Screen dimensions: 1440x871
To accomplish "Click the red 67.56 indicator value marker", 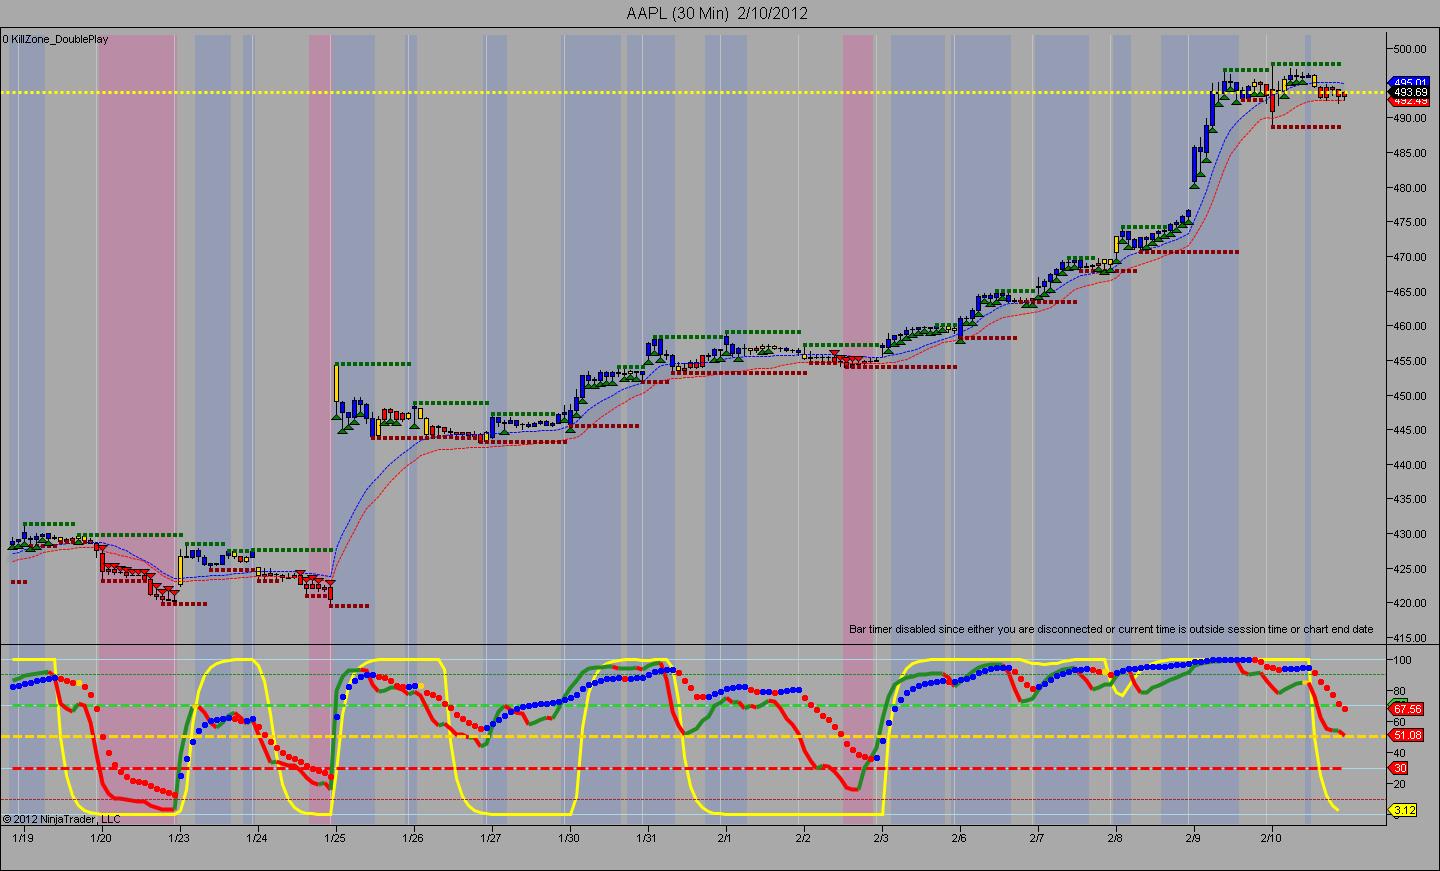I will (x=1406, y=708).
